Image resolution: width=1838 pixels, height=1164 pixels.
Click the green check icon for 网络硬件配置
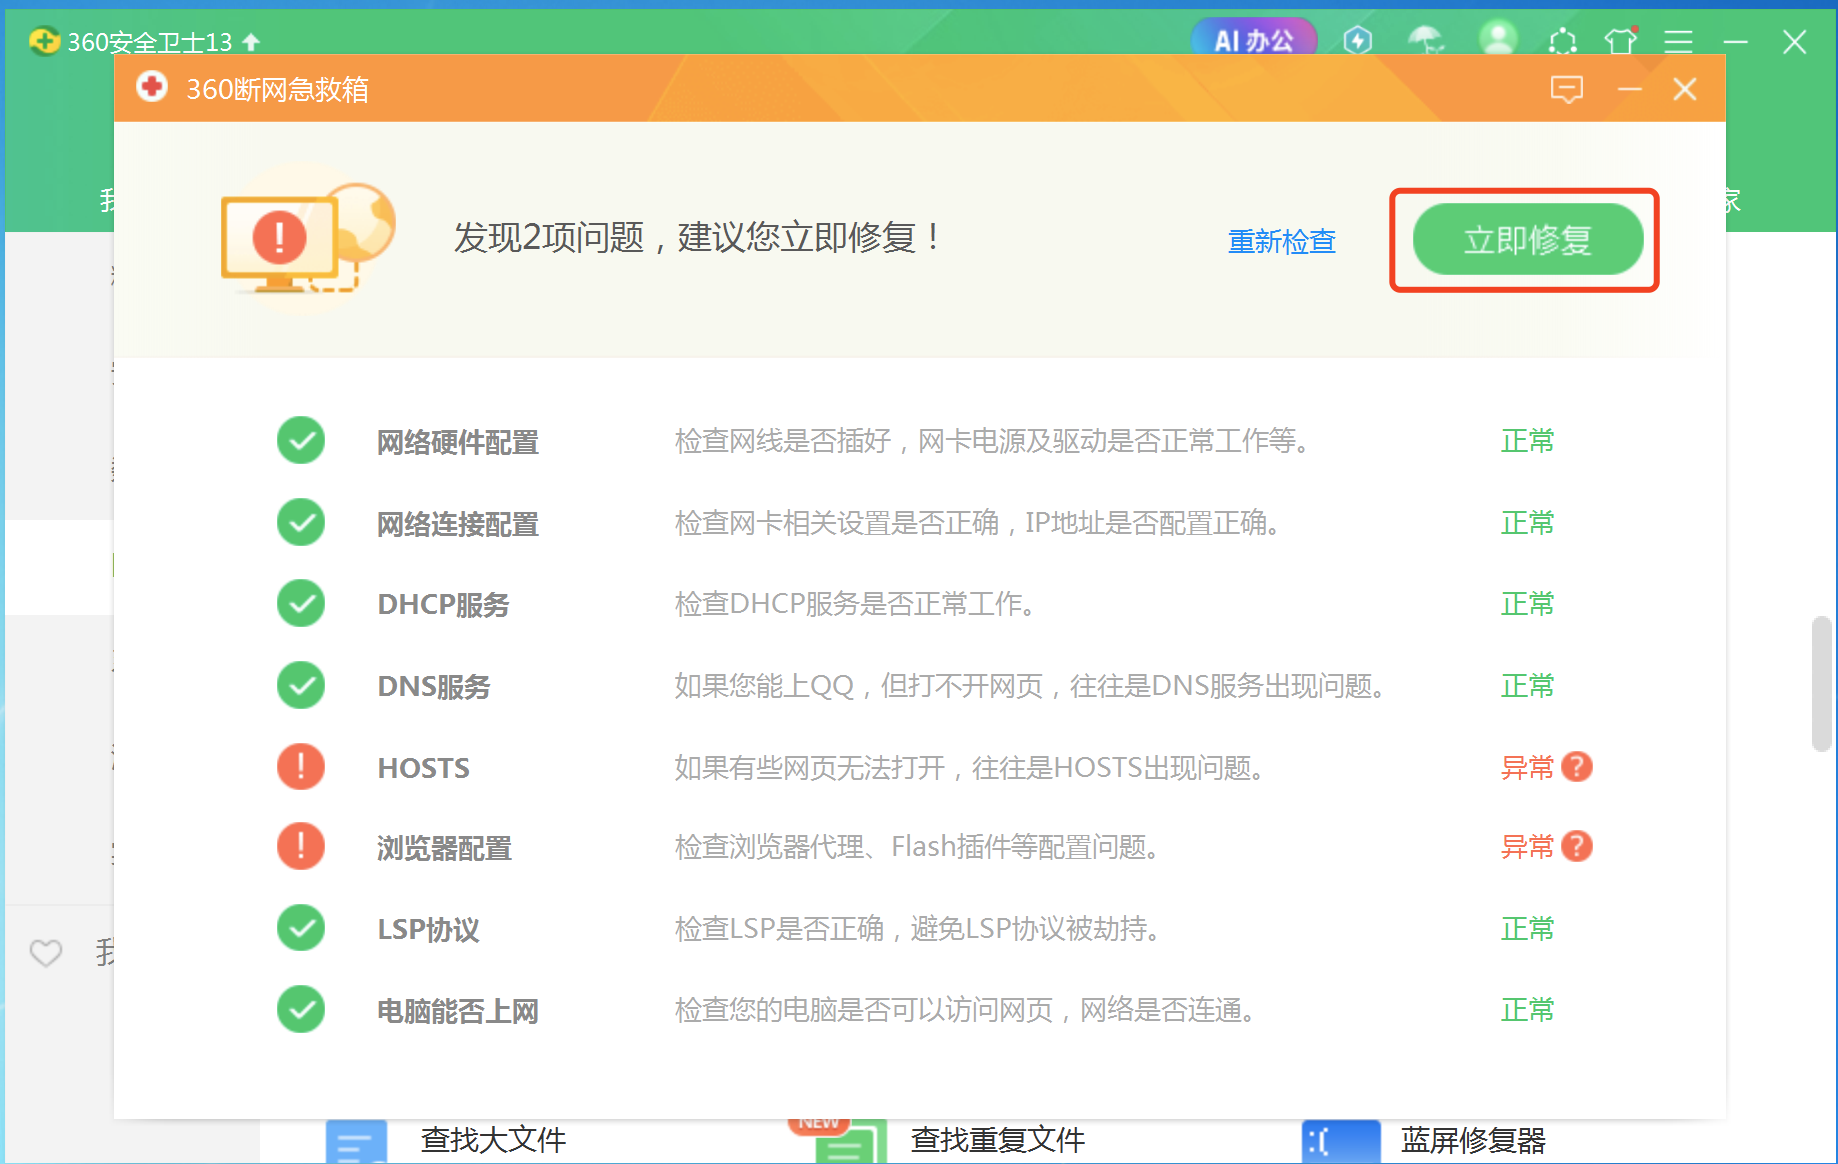coord(301,440)
